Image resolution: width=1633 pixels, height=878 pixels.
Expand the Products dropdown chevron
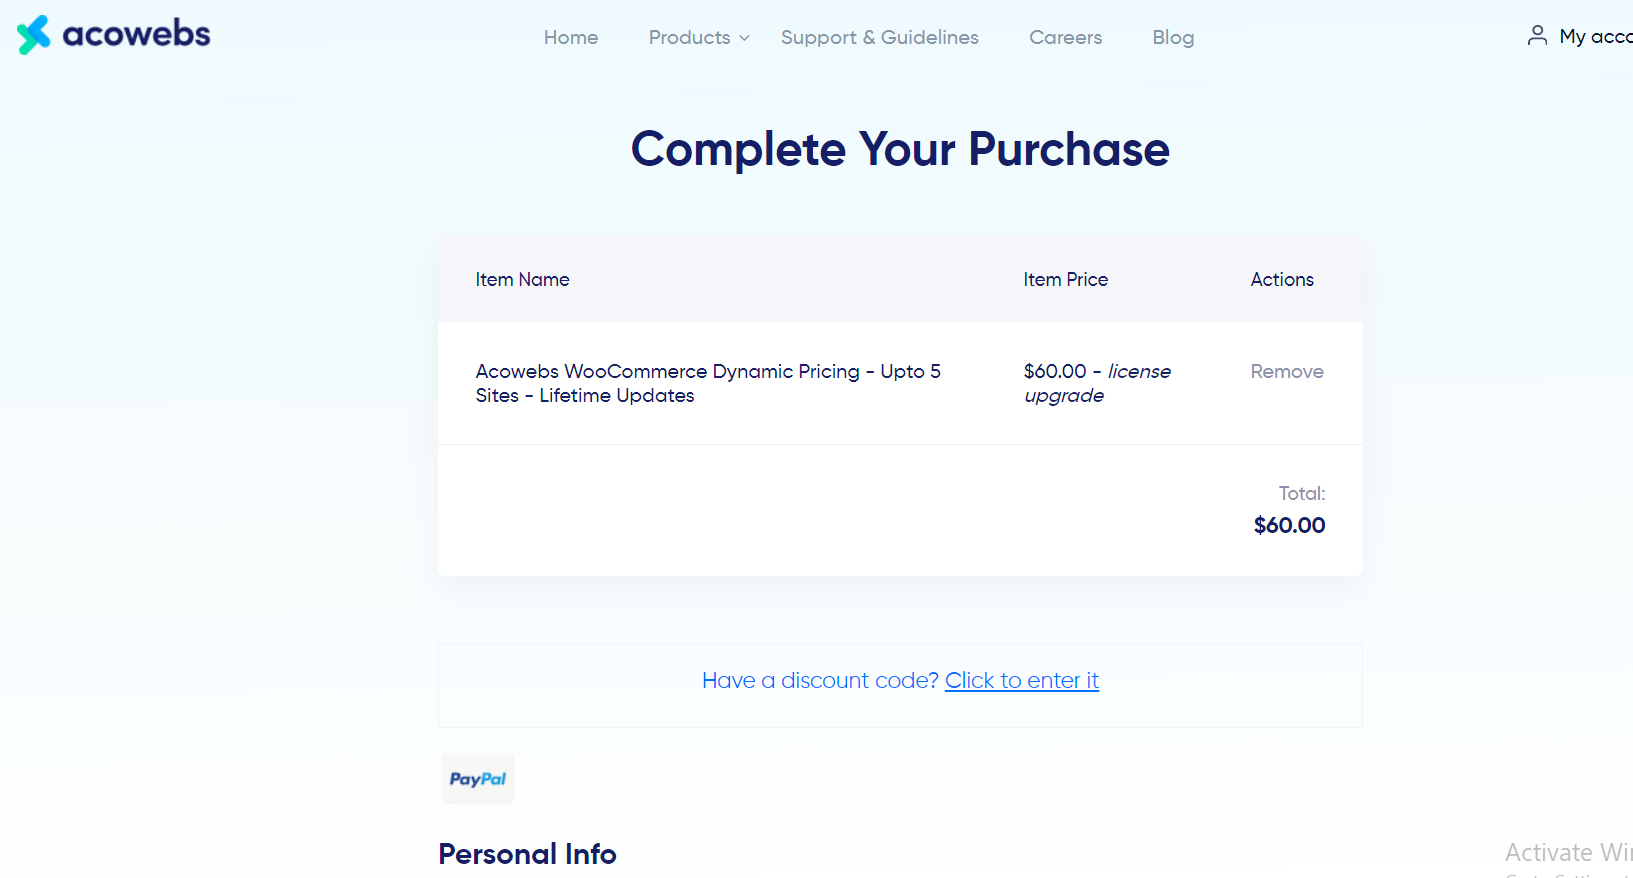744,38
